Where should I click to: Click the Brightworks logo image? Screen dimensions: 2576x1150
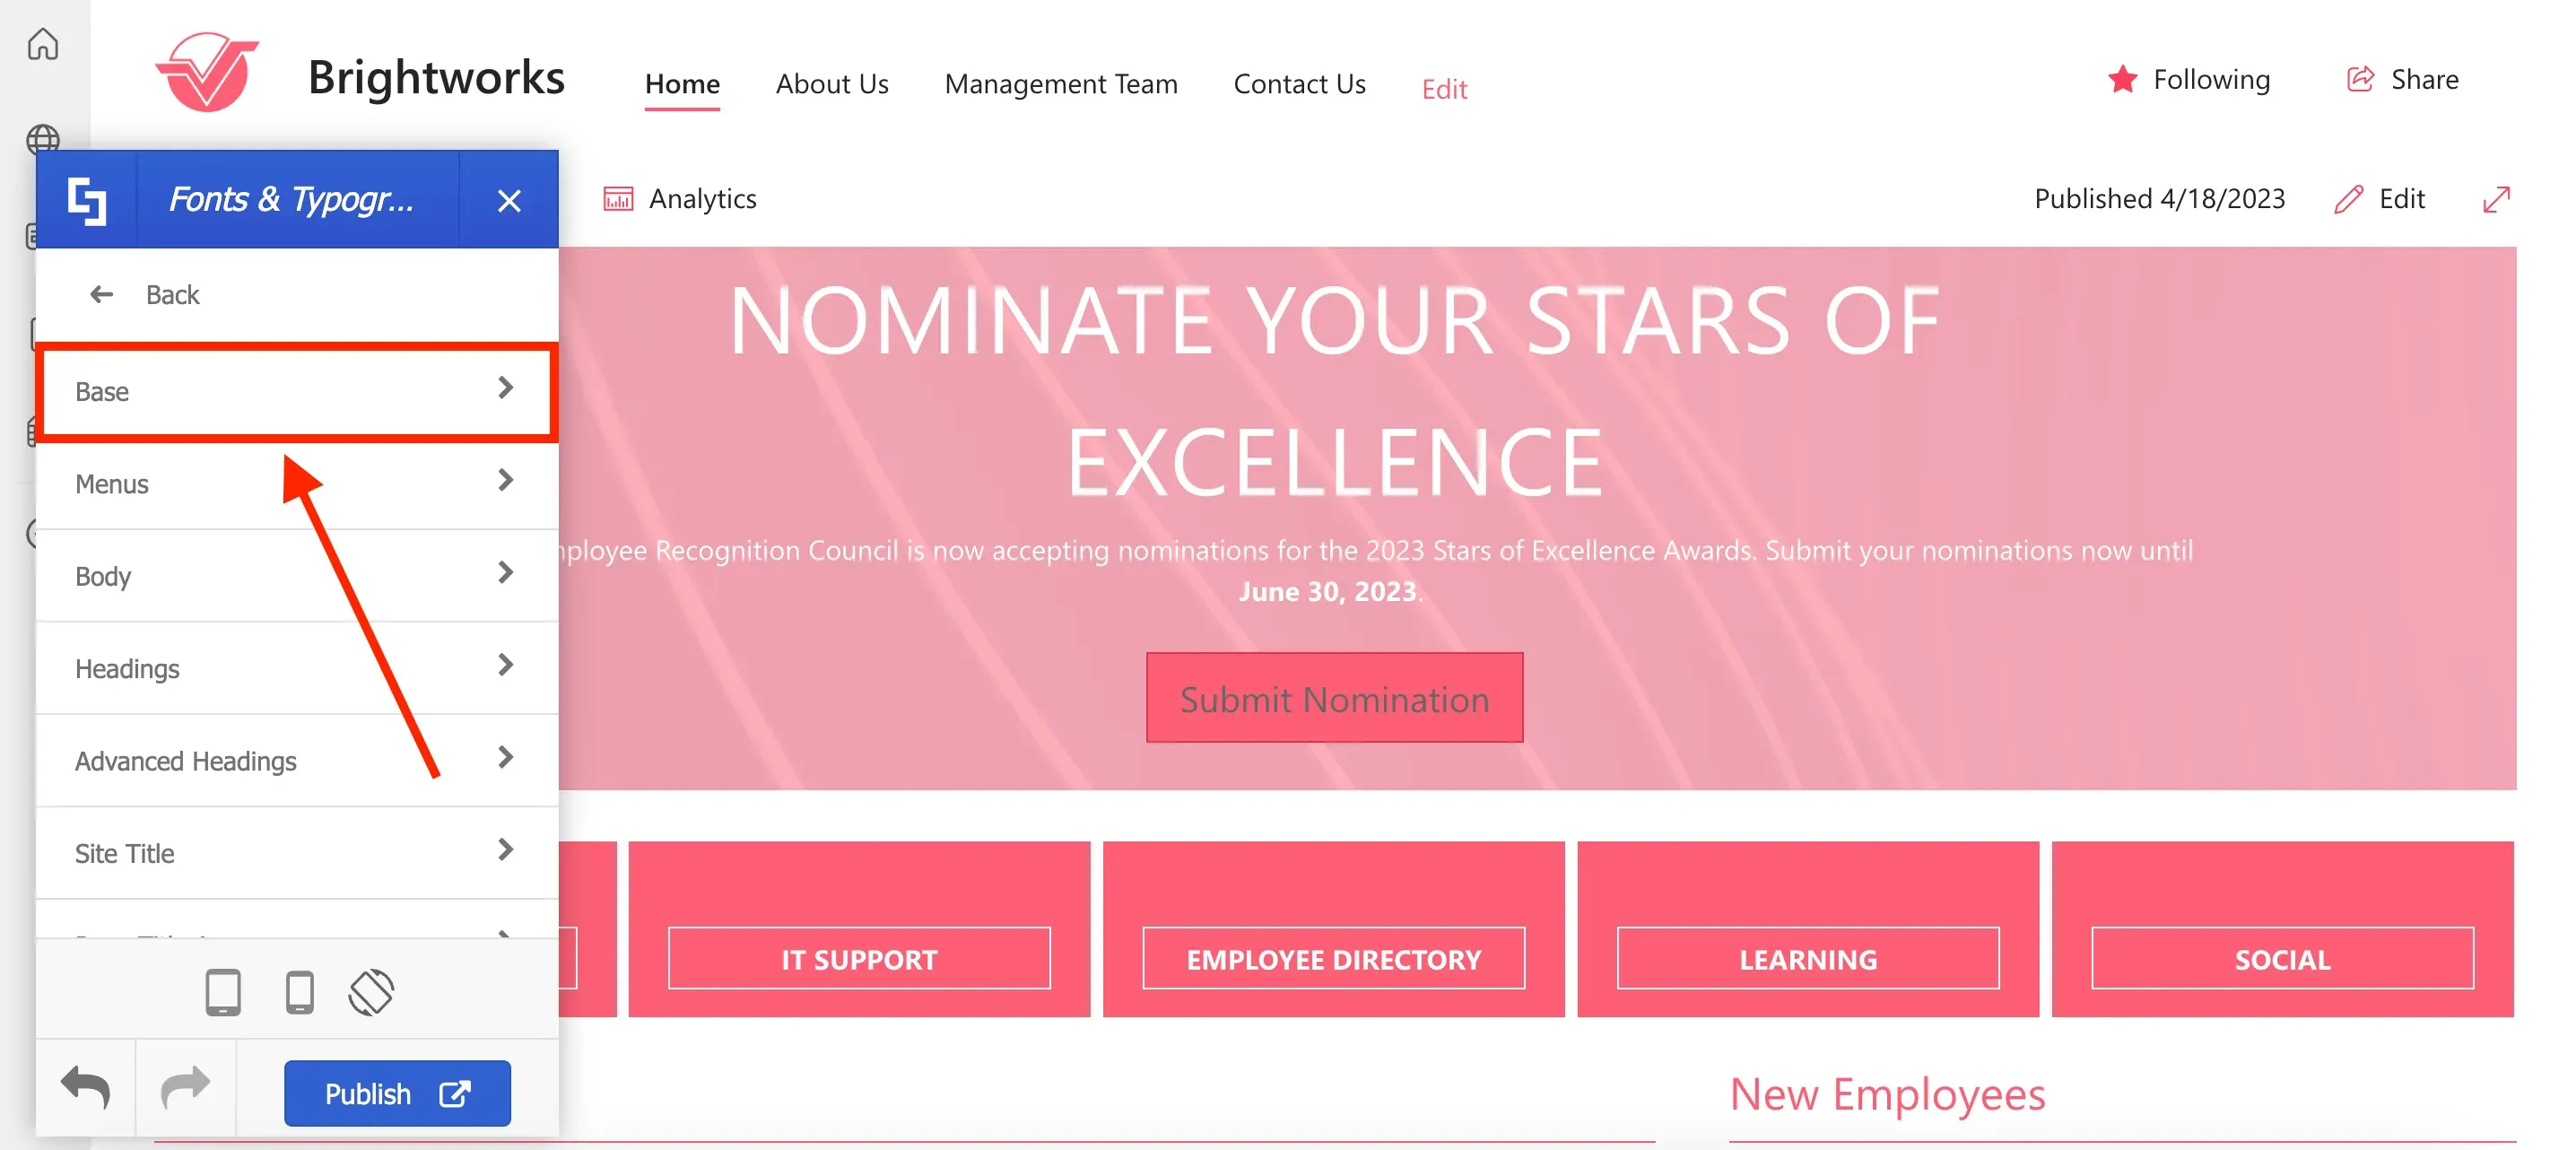(x=208, y=72)
